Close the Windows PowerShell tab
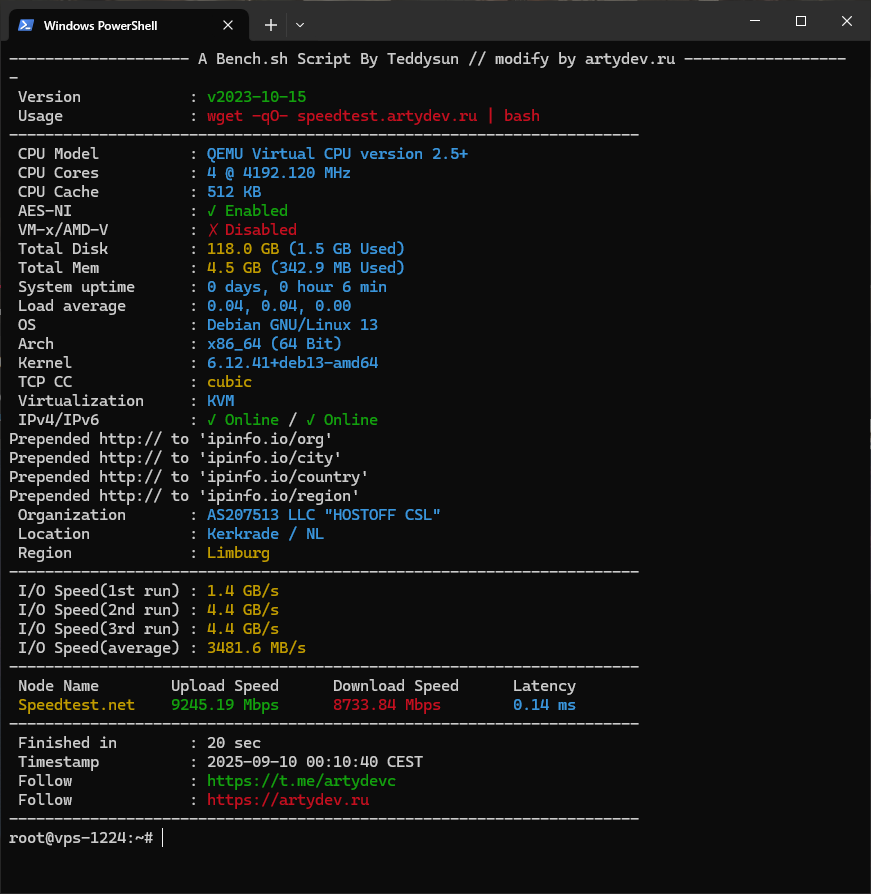This screenshot has width=871, height=894. pos(228,25)
